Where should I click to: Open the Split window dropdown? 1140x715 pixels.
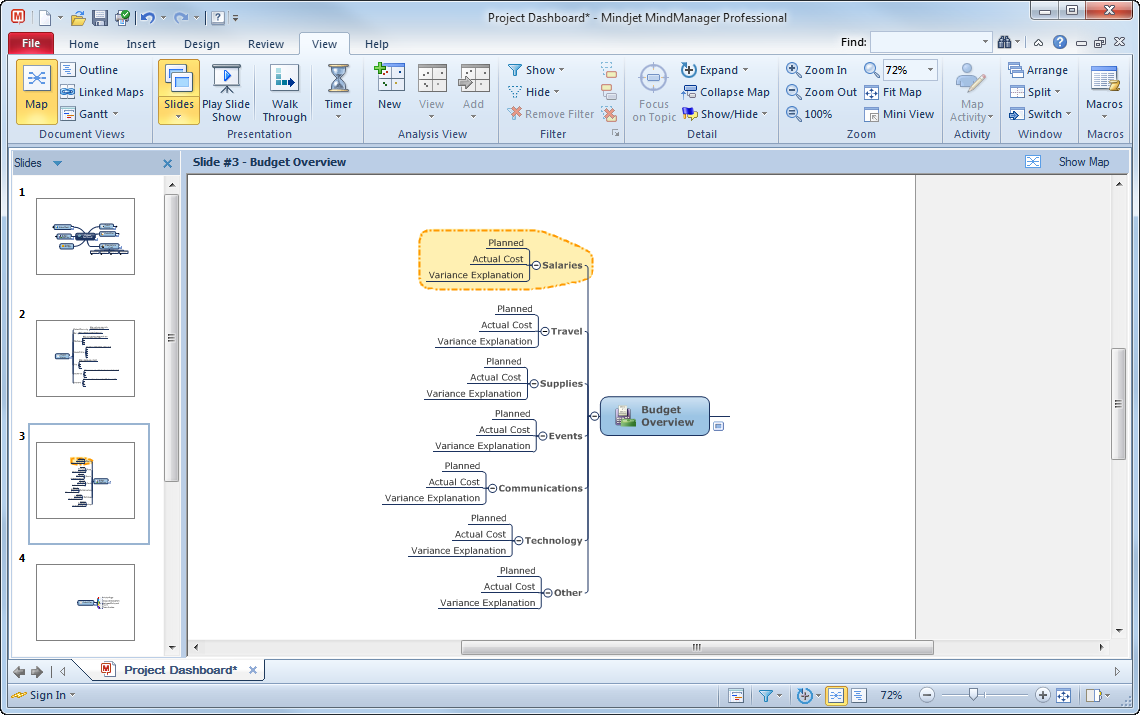[x=1035, y=92]
